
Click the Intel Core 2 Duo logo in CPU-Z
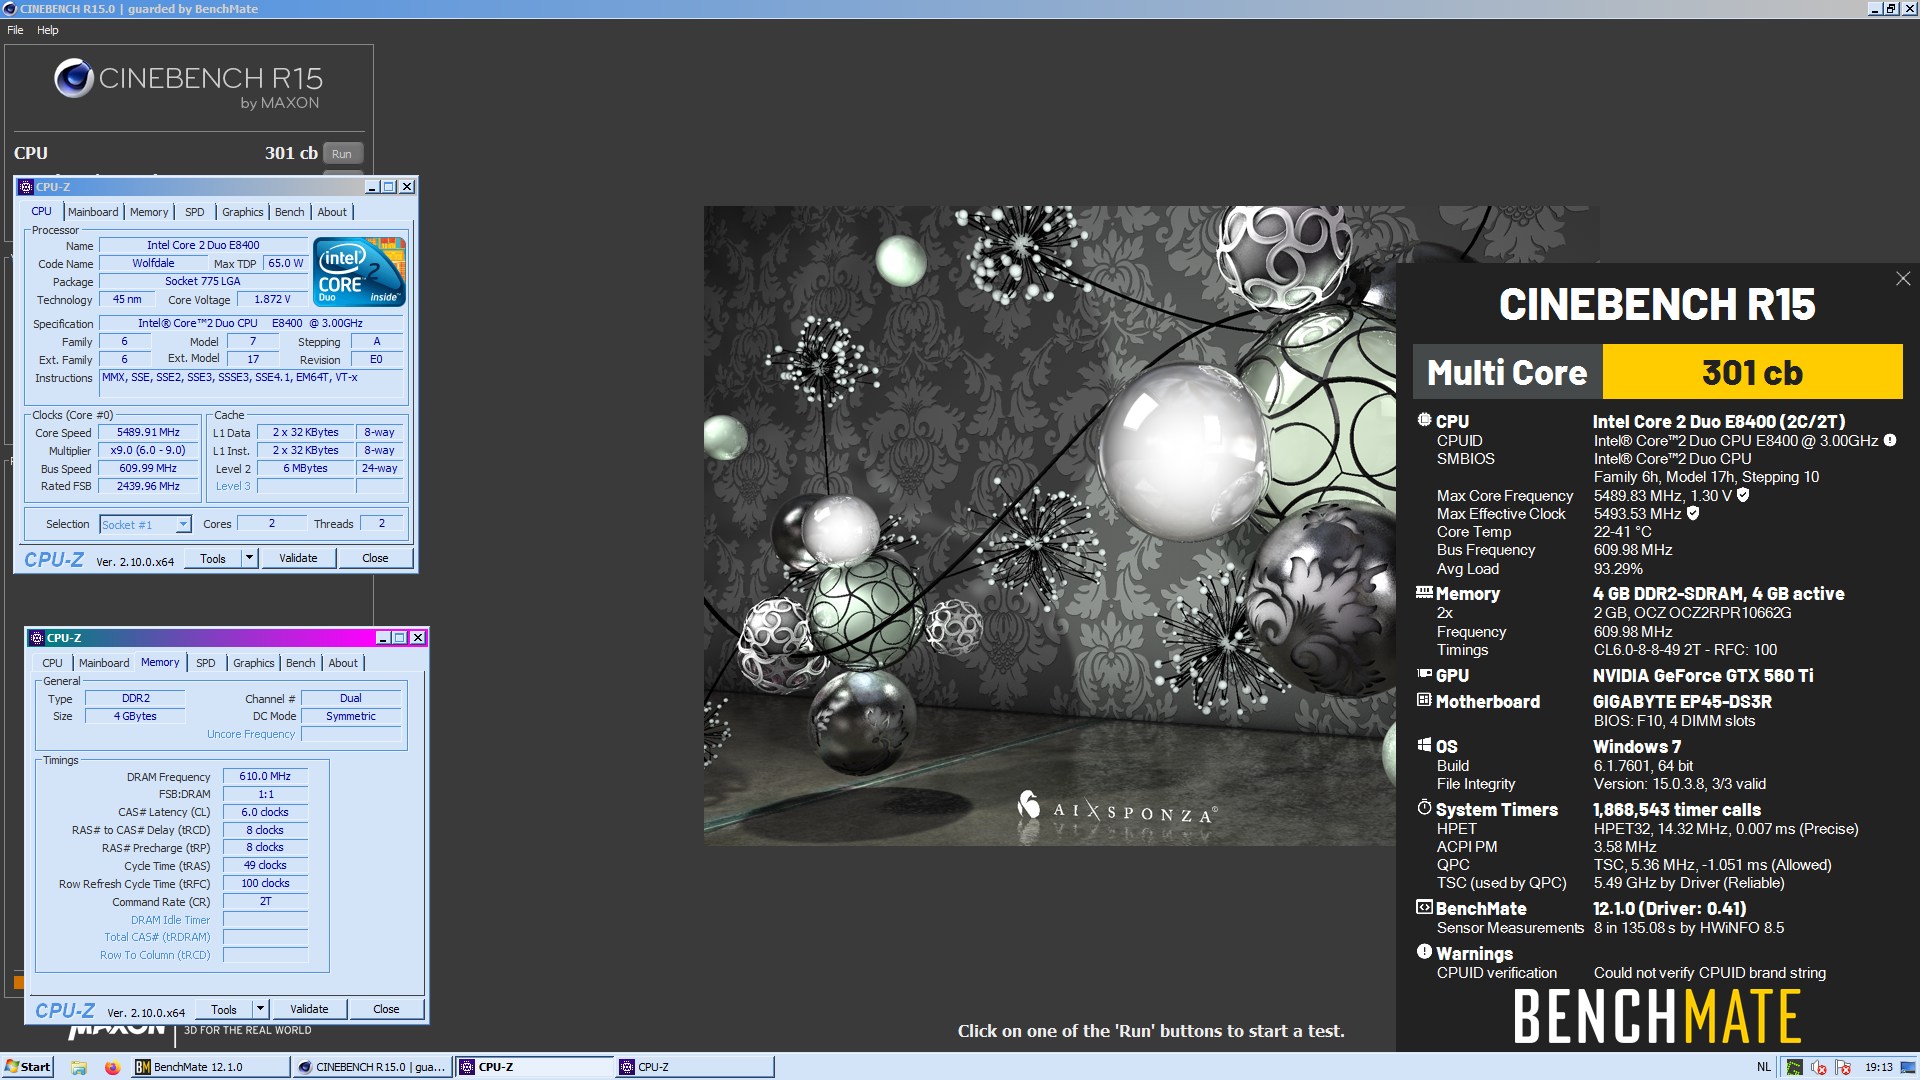click(359, 271)
